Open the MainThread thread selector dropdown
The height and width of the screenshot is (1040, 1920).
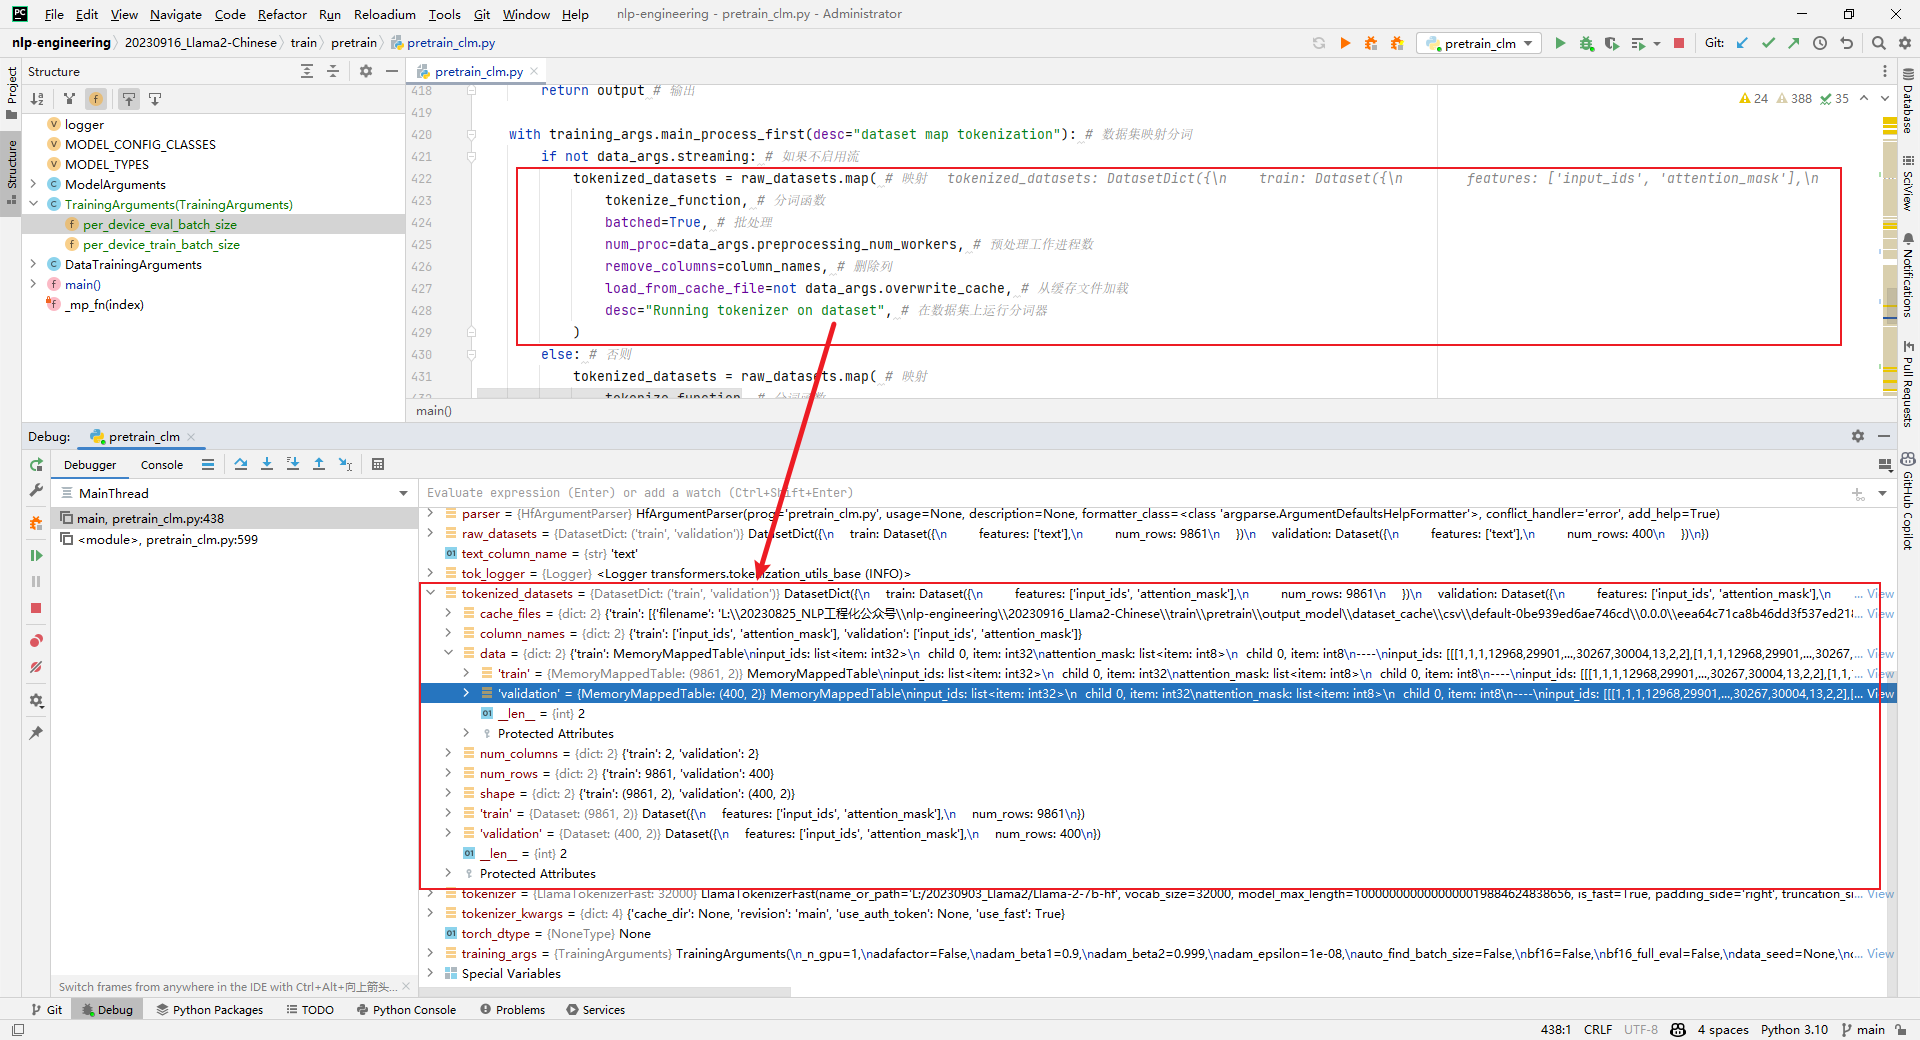coord(403,493)
